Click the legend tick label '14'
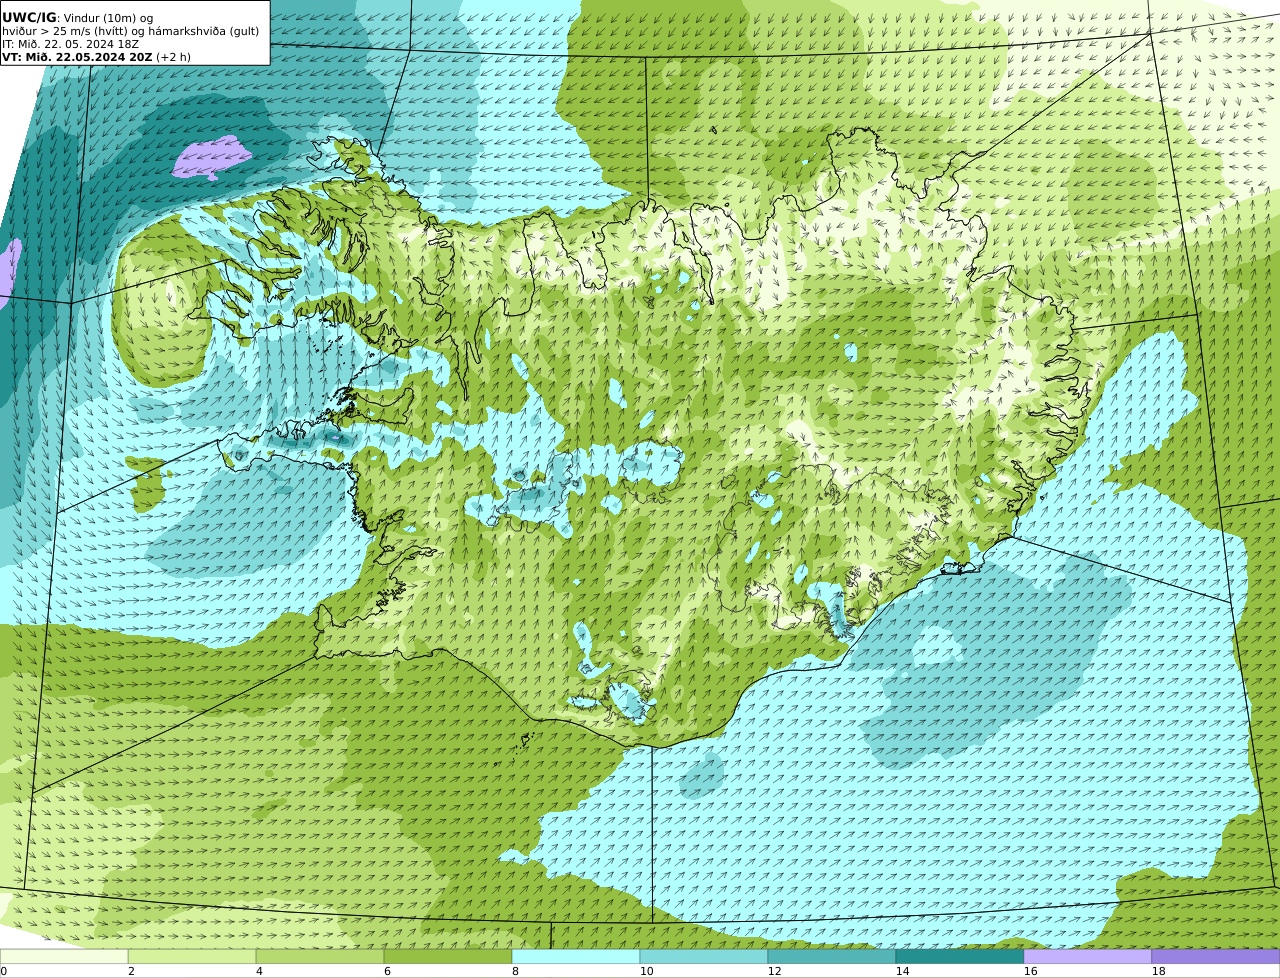The image size is (1280, 978). (902, 971)
